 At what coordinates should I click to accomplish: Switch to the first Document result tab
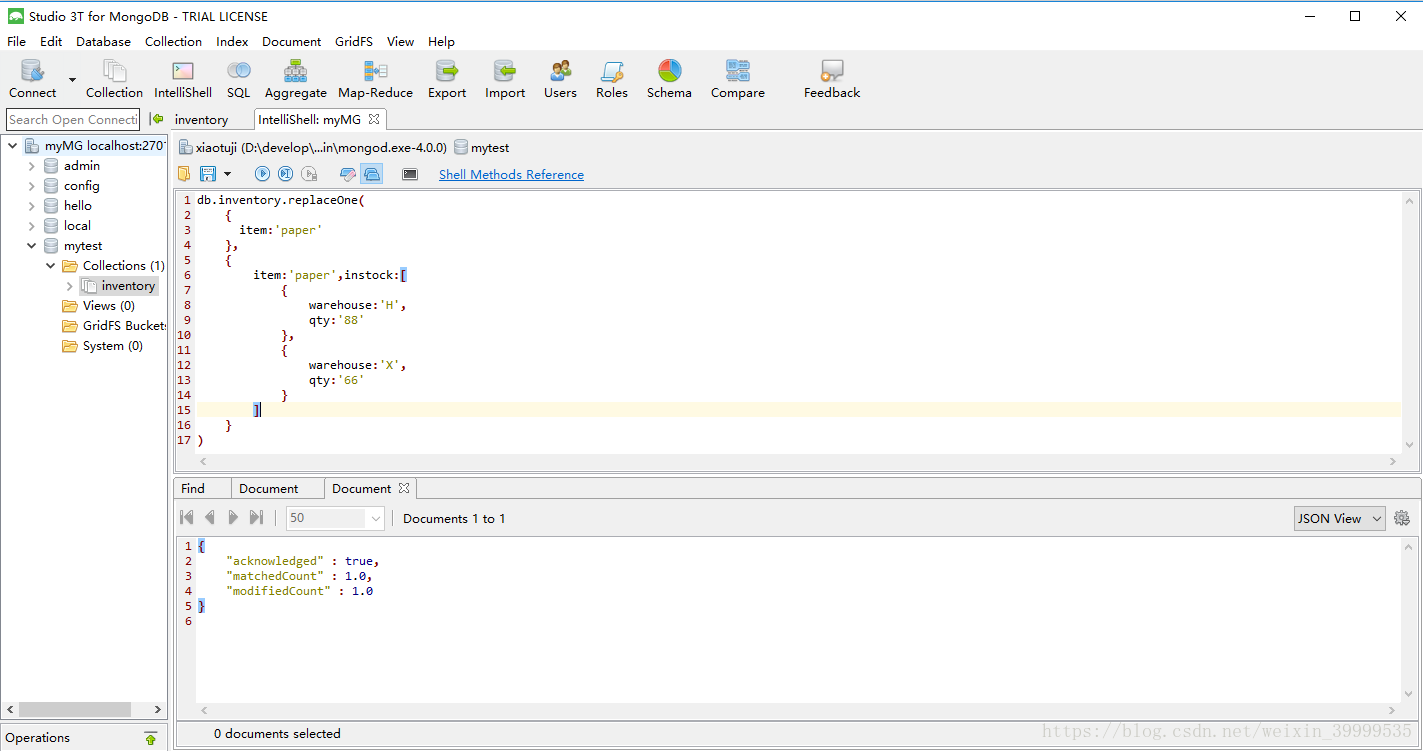(x=269, y=488)
